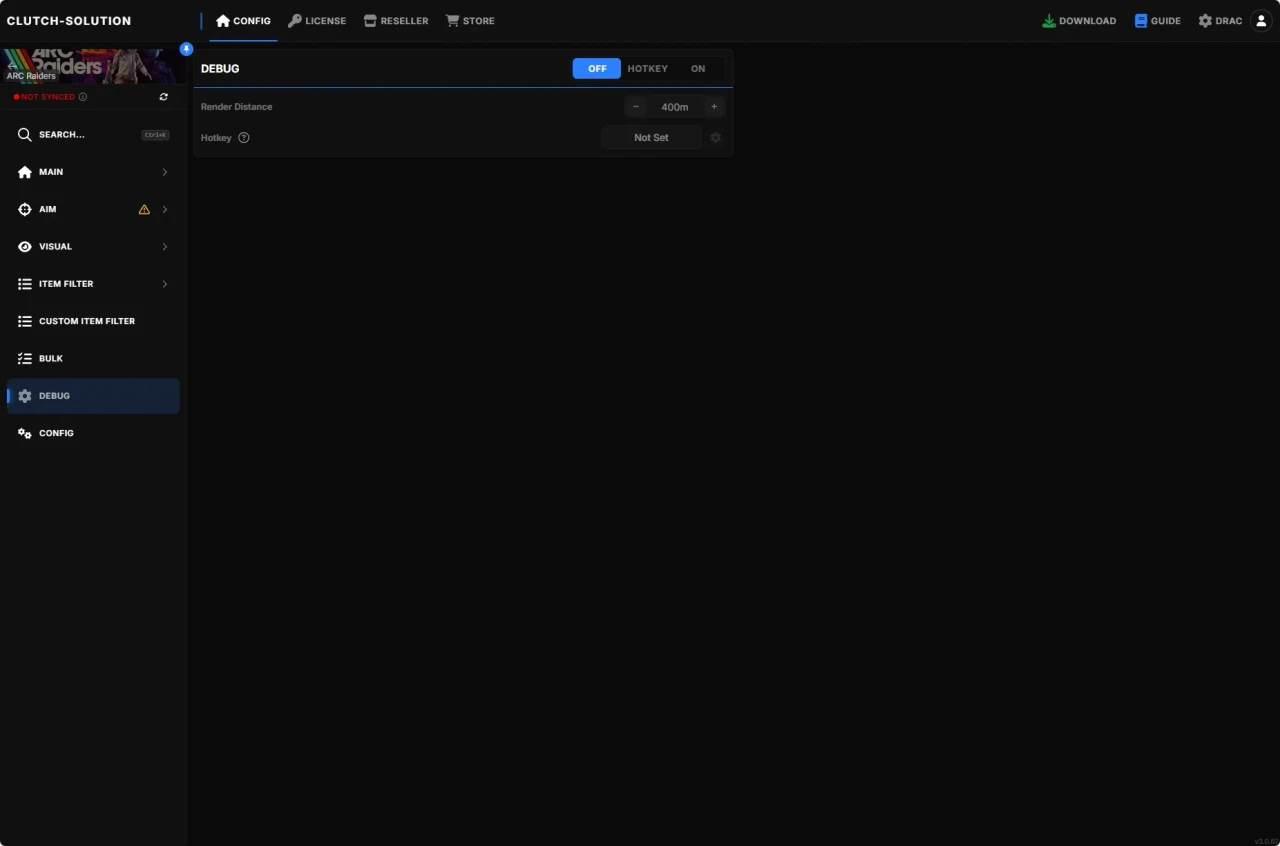Click the Render Distance label
The image size is (1280, 846).
(236, 107)
